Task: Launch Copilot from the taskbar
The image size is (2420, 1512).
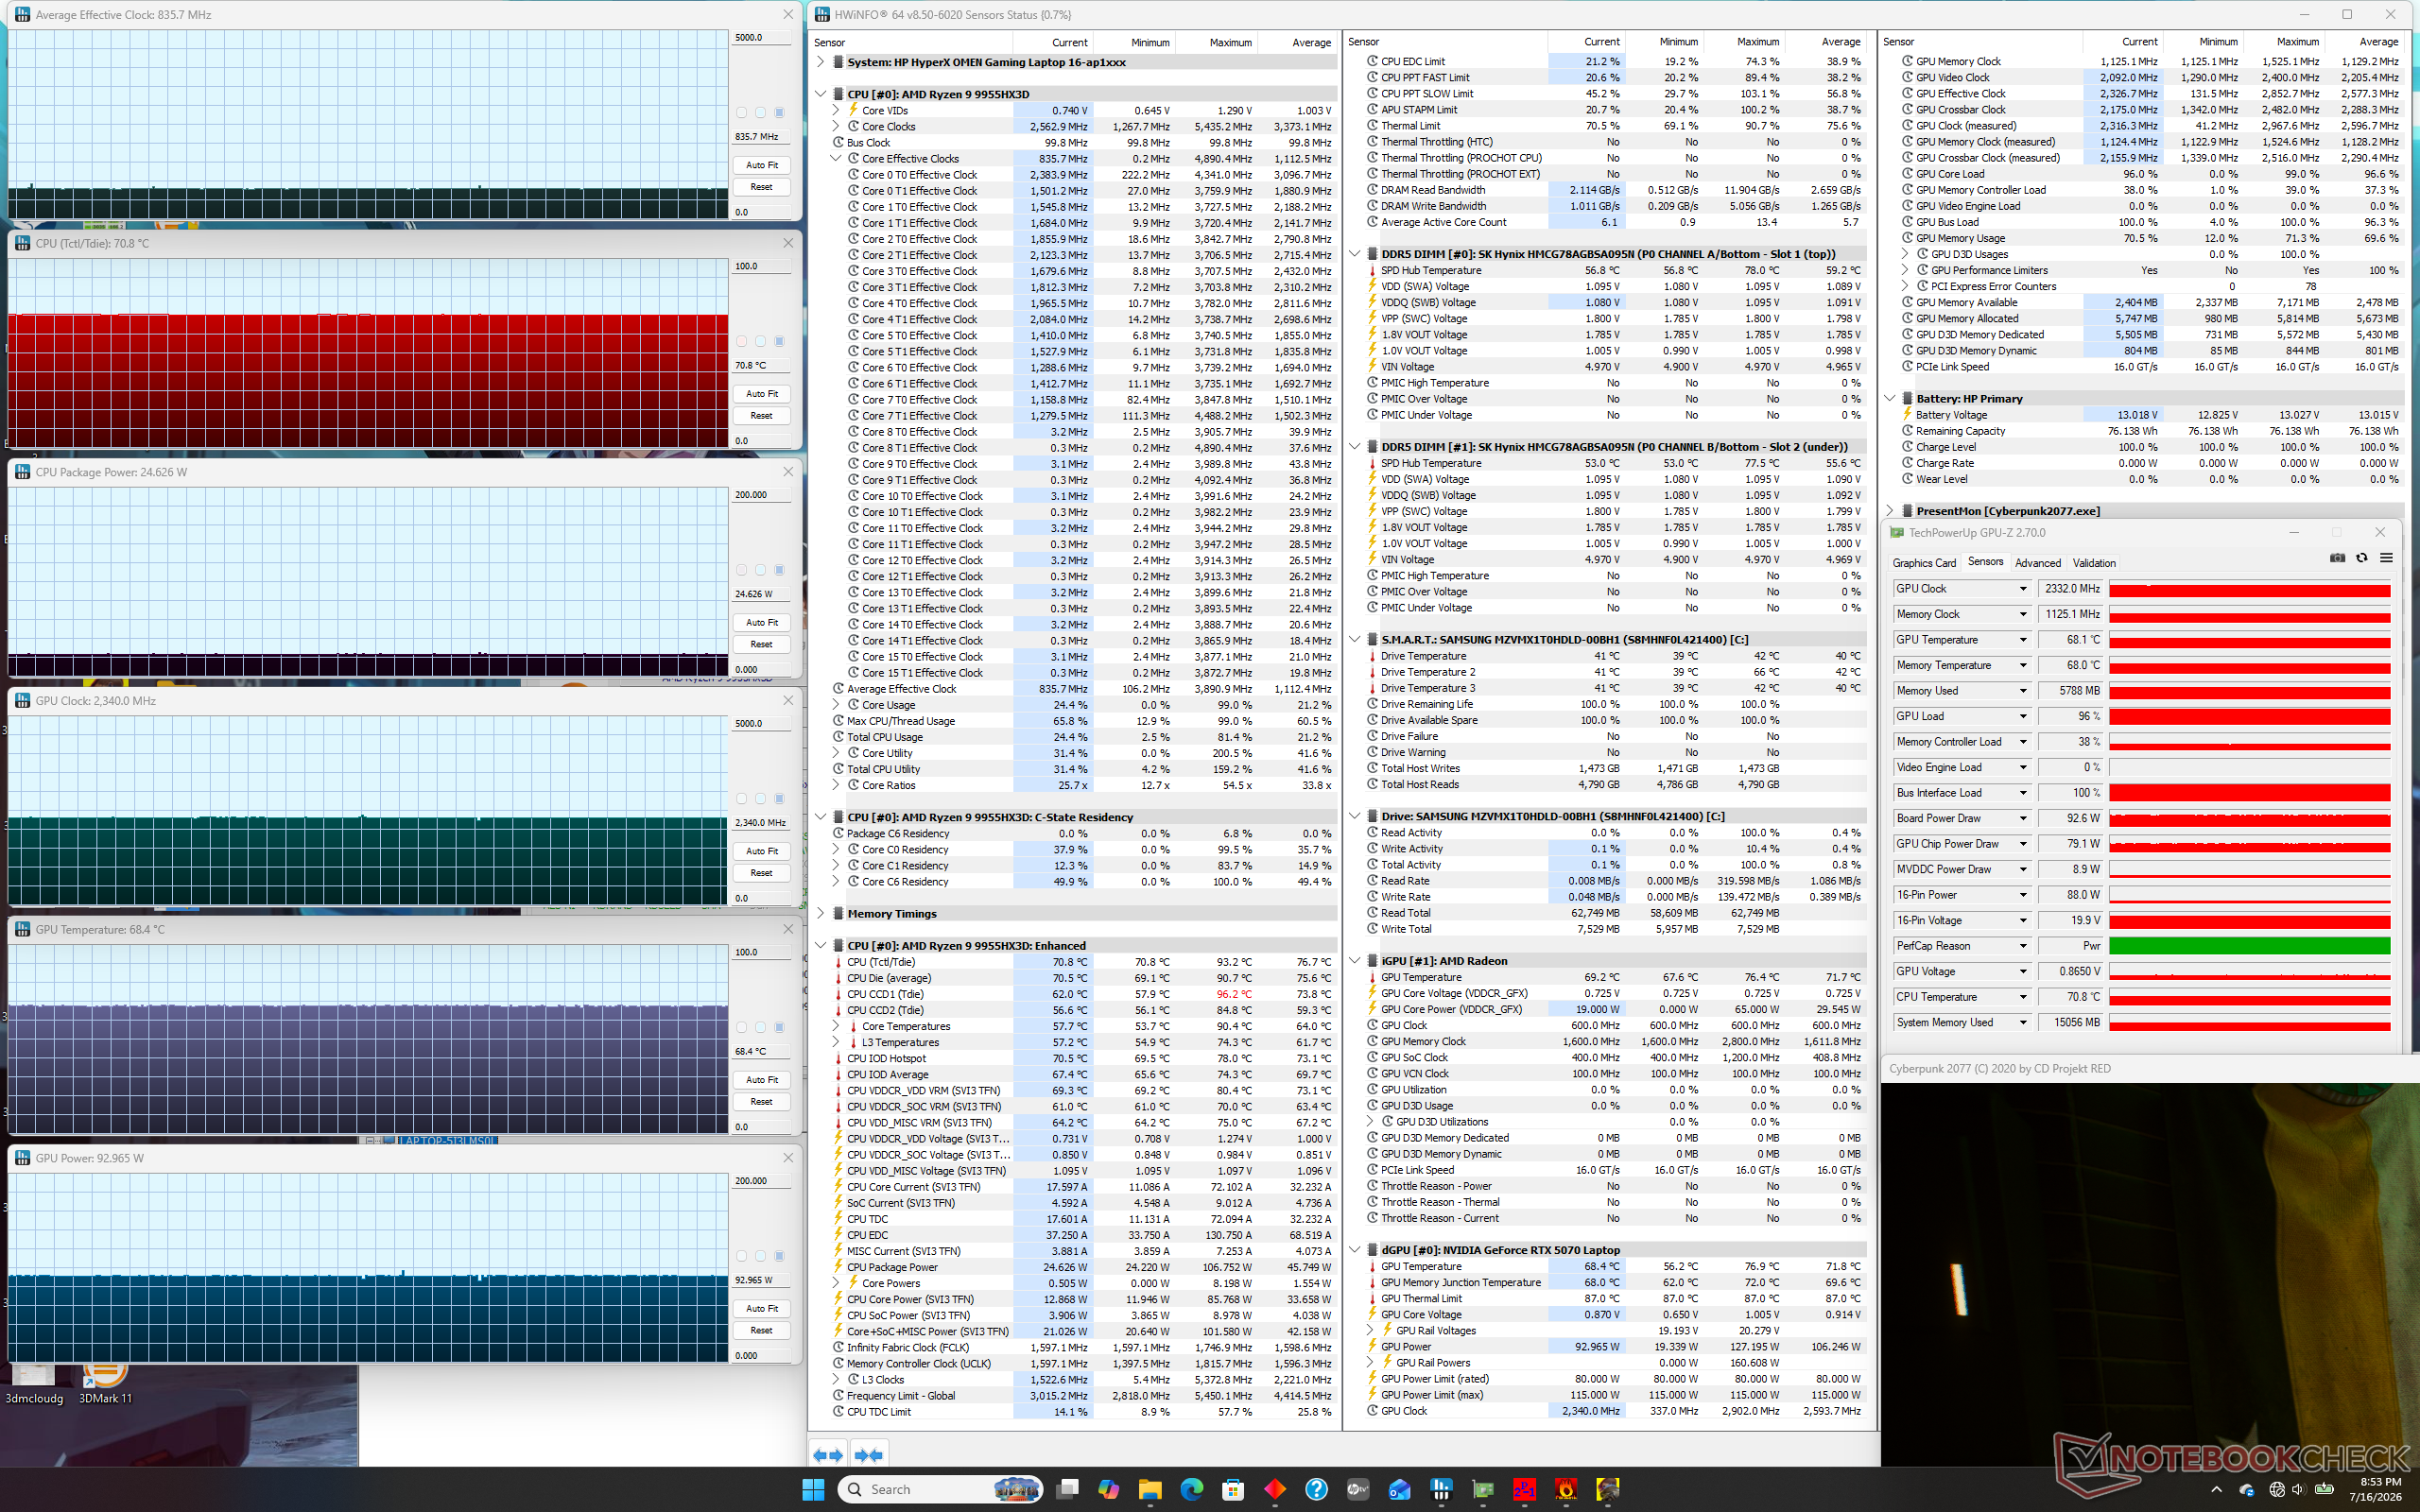Action: click(1108, 1489)
